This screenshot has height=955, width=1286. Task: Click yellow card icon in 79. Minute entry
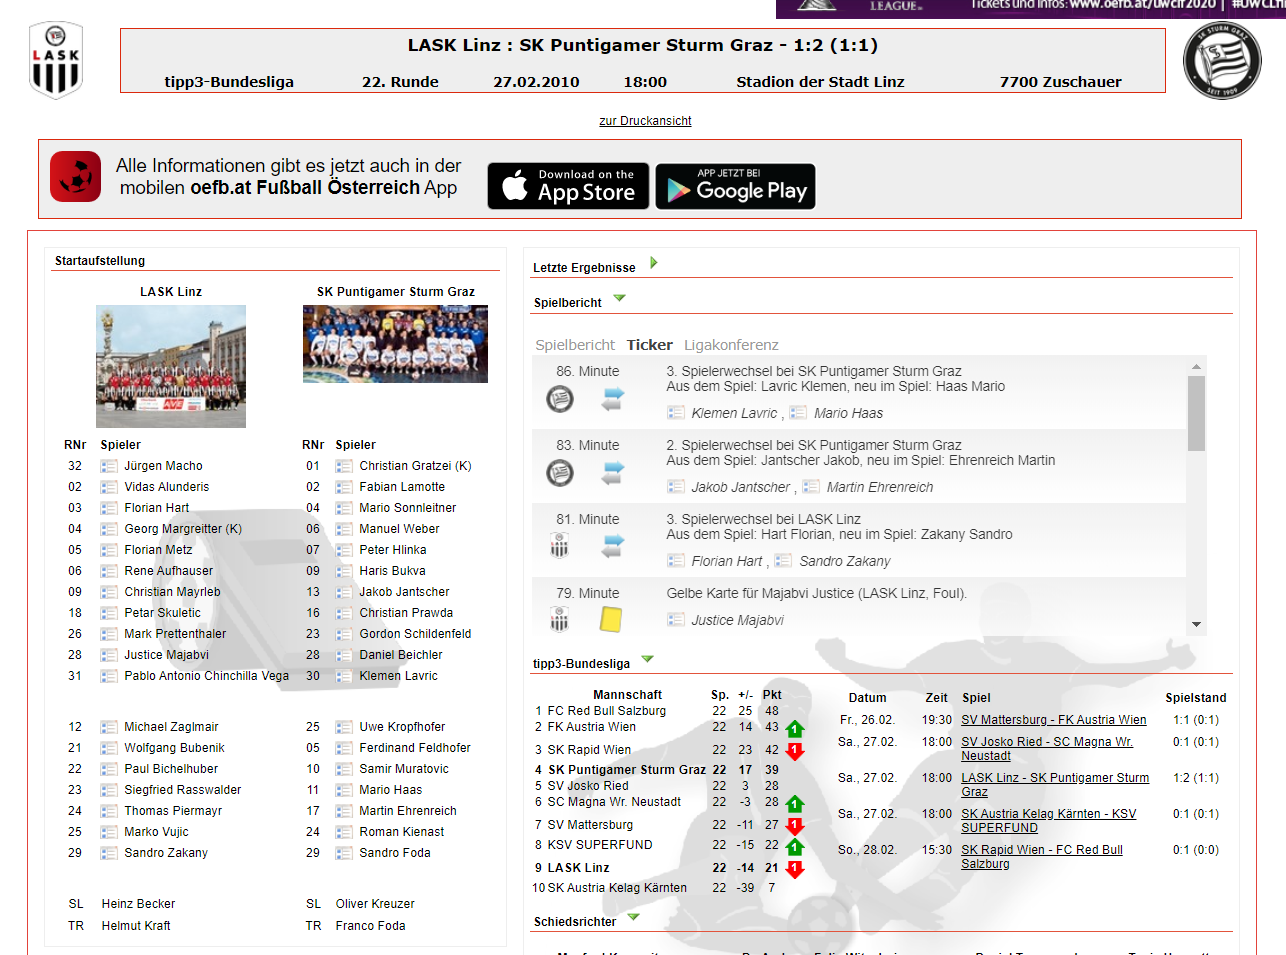click(x=611, y=620)
